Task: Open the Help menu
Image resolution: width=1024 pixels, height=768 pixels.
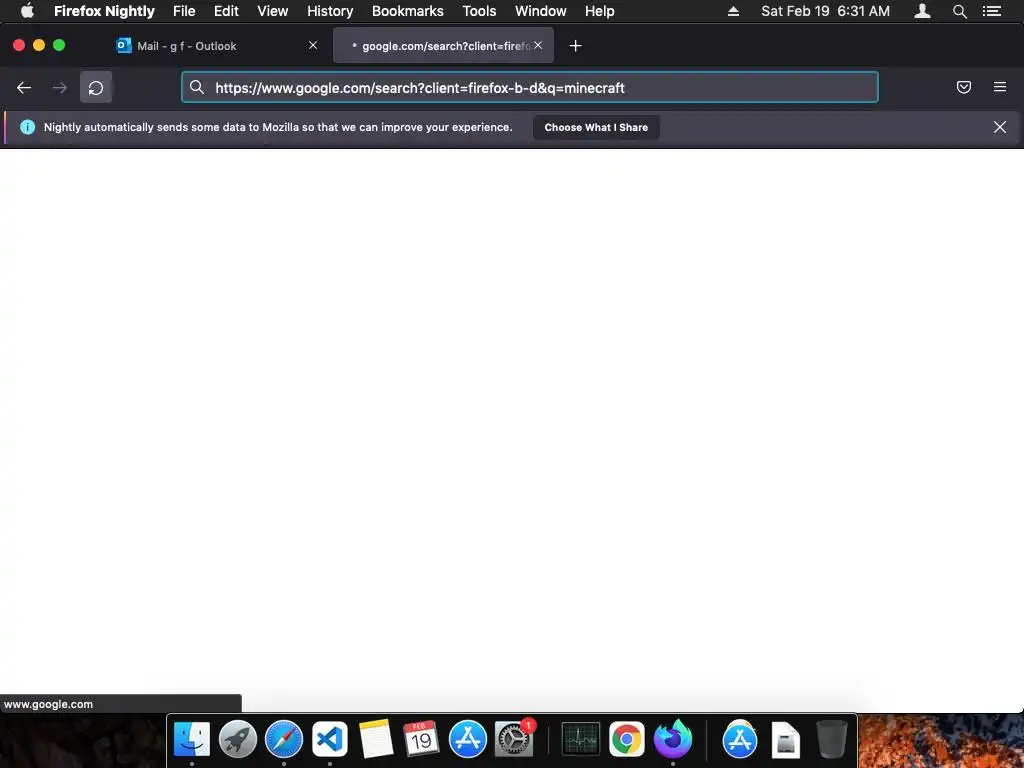Action: pyautogui.click(x=600, y=11)
